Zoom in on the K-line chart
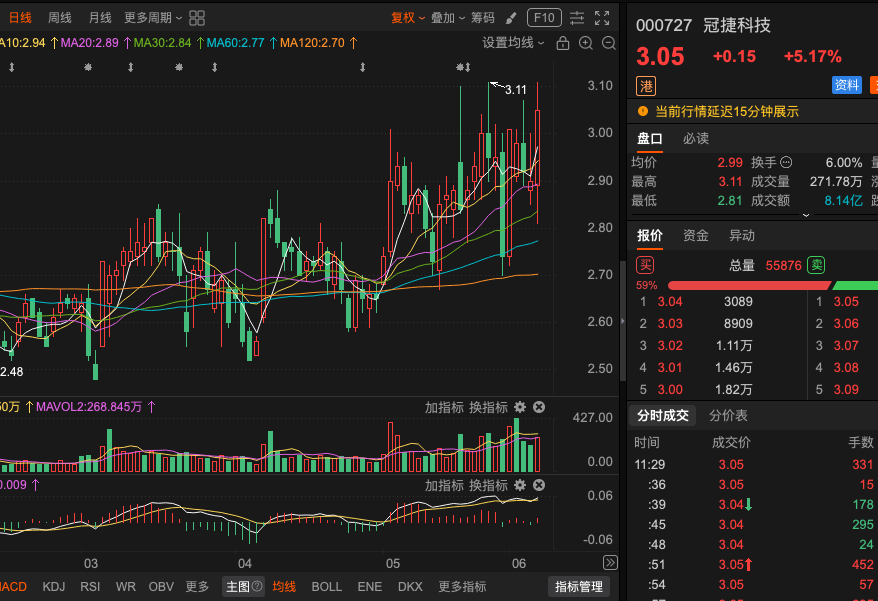878x601 pixels. [586, 43]
